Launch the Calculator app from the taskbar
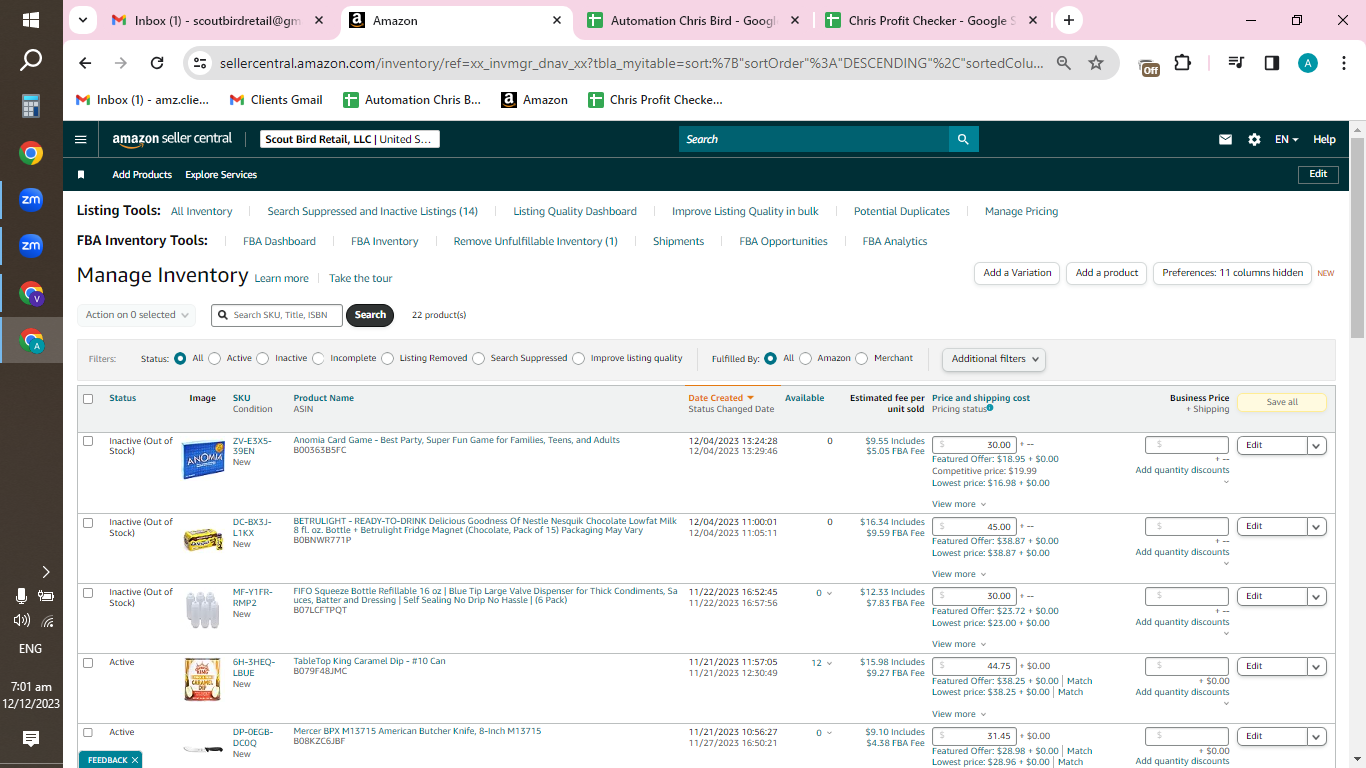 [x=31, y=106]
